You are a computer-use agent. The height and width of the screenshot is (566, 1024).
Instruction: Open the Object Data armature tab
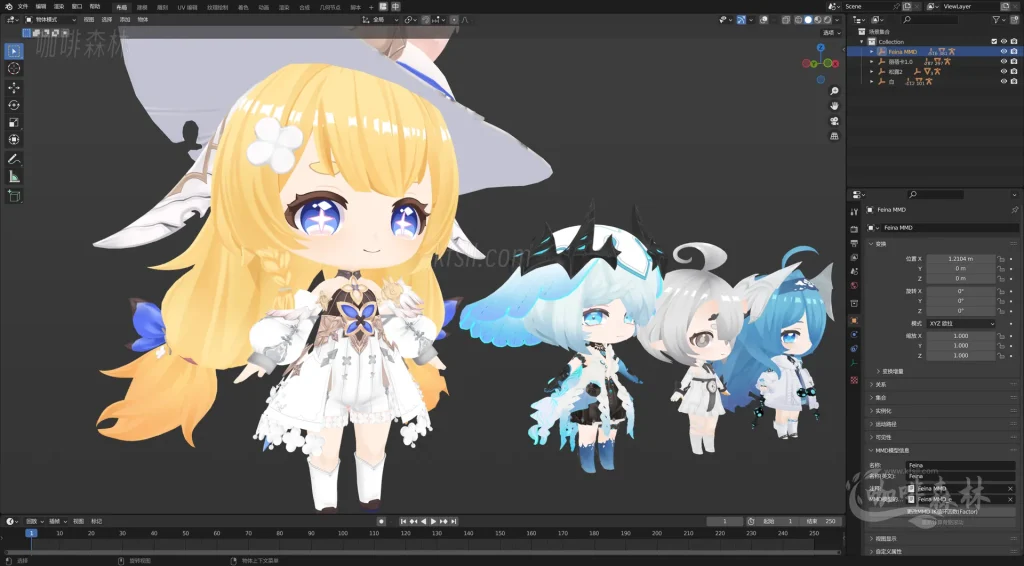(x=854, y=363)
